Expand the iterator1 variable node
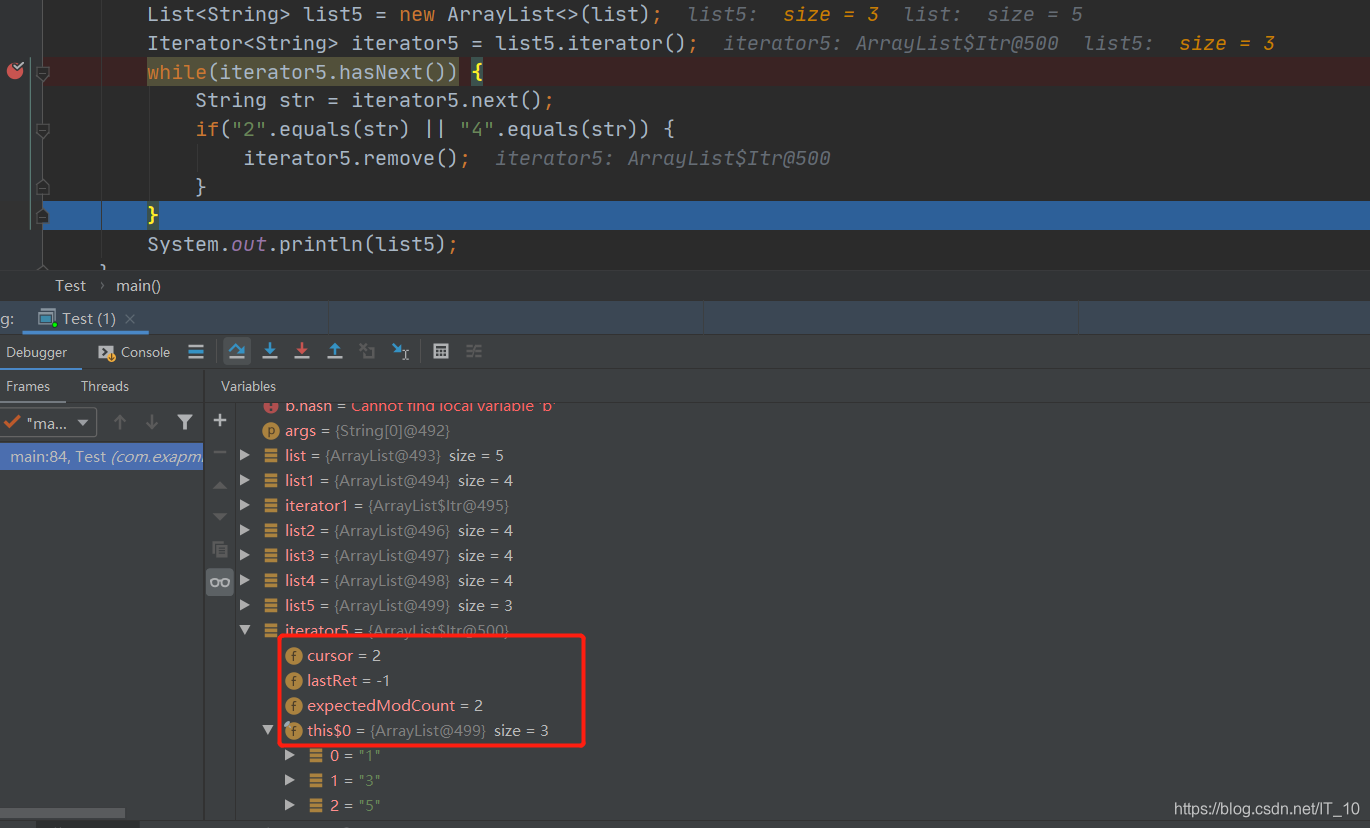 [246, 506]
